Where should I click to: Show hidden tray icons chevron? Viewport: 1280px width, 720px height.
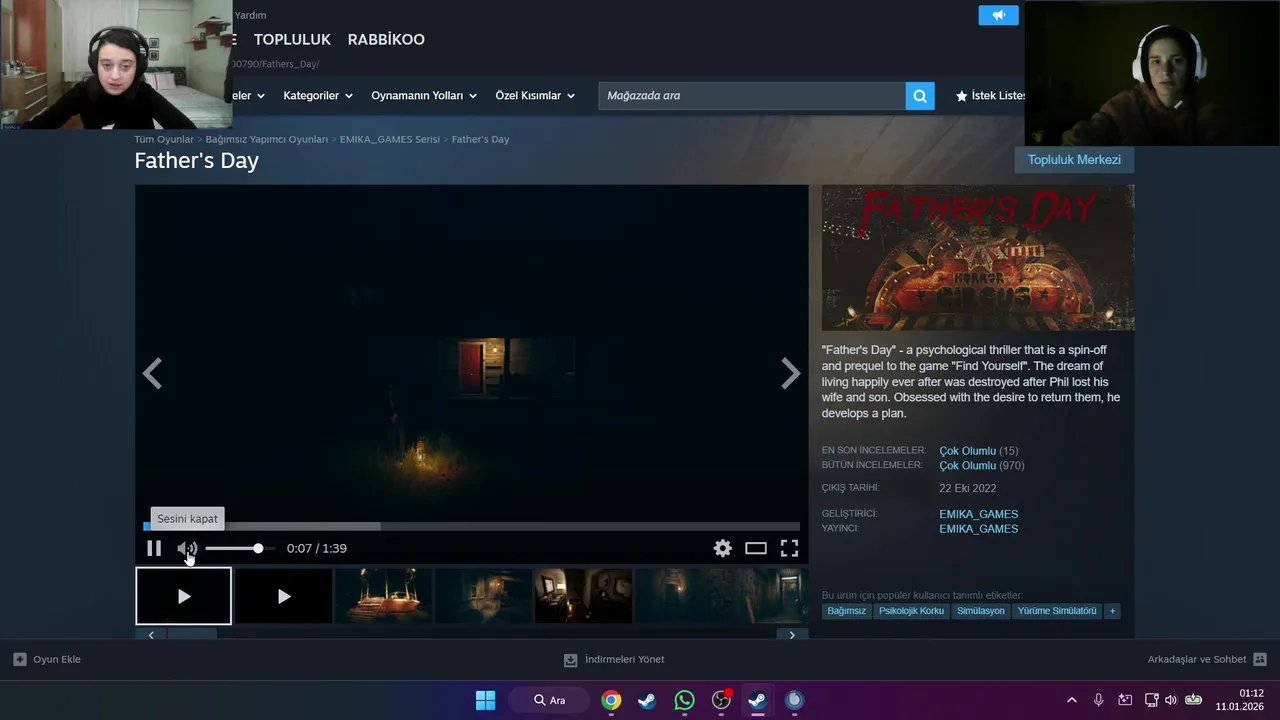1072,700
